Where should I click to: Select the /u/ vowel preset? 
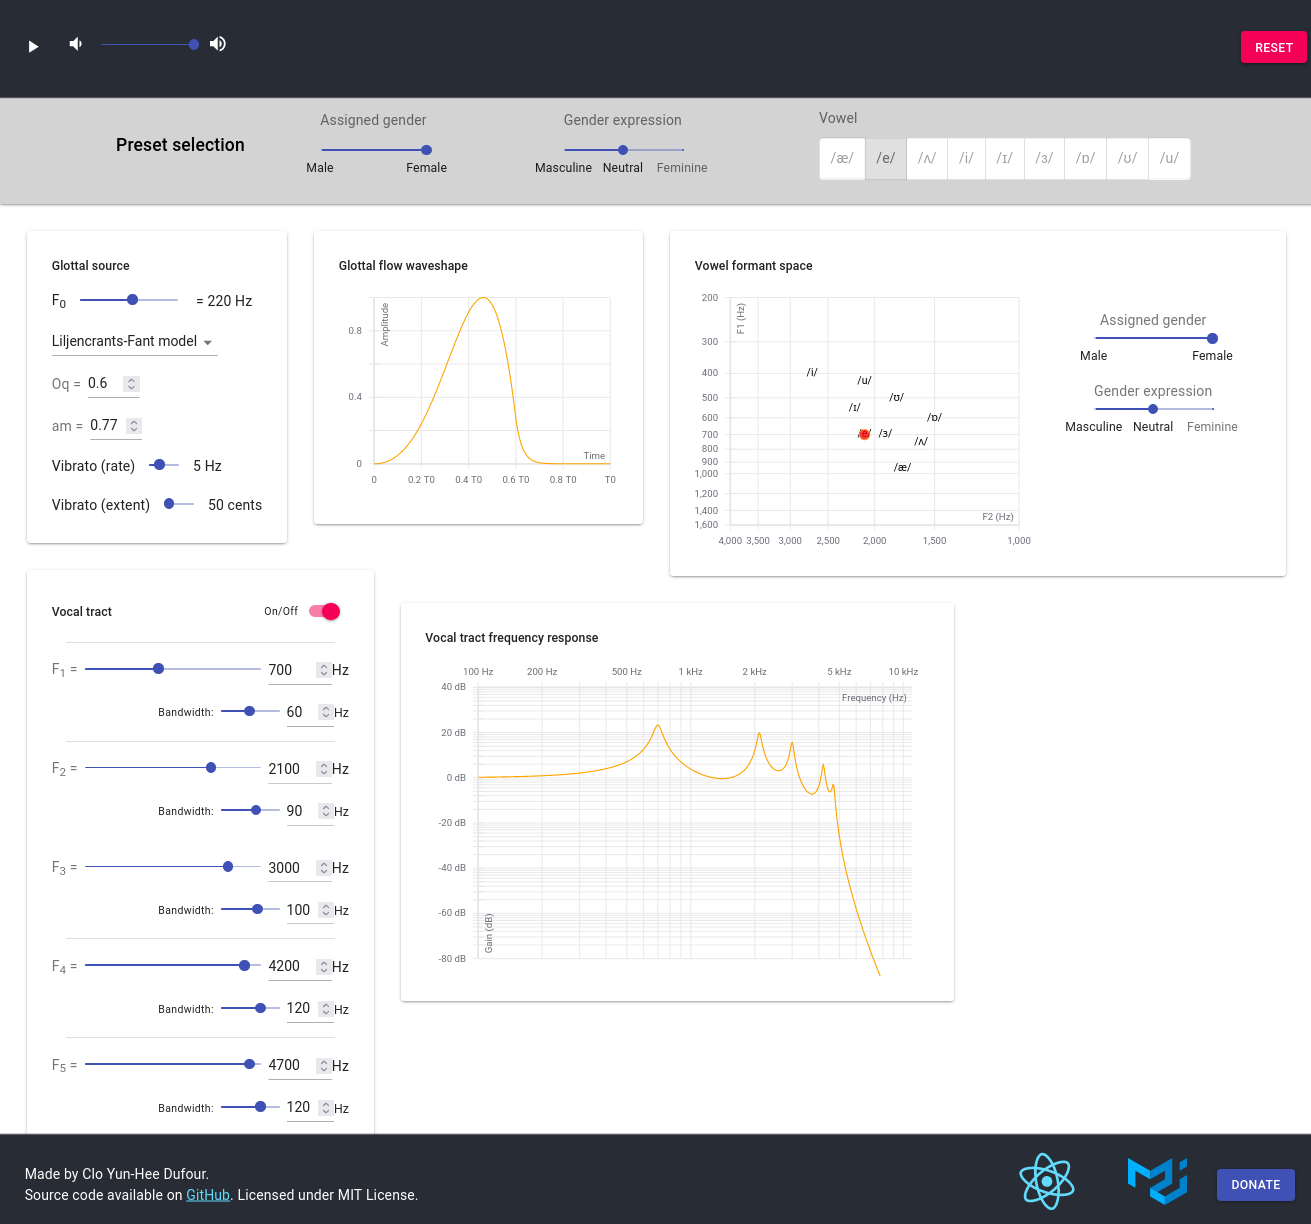pos(1168,158)
